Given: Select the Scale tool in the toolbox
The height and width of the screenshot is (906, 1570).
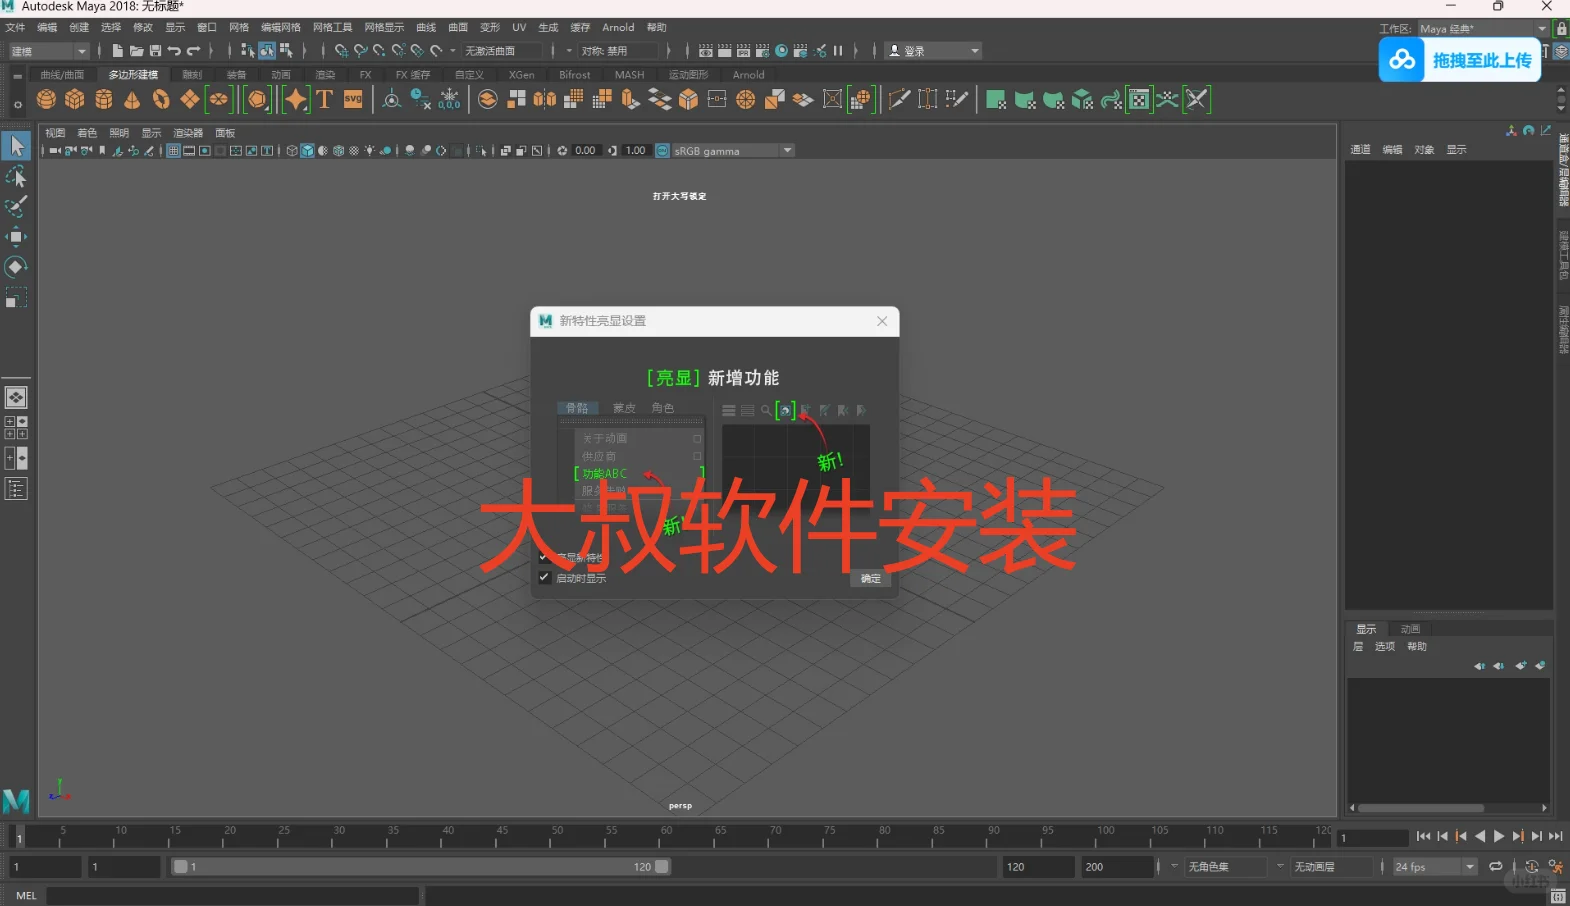Looking at the screenshot, I should pos(16,298).
